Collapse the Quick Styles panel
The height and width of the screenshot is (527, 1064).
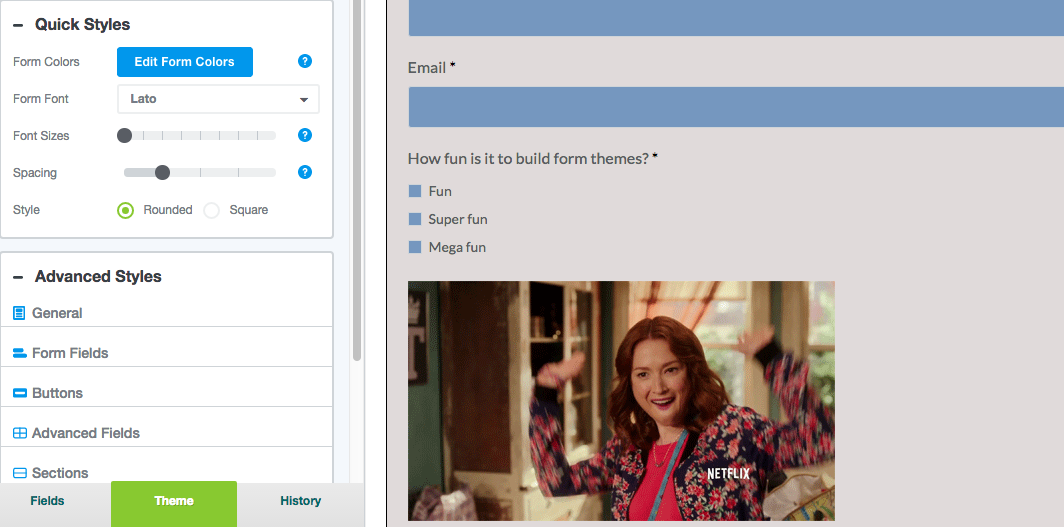tap(18, 24)
